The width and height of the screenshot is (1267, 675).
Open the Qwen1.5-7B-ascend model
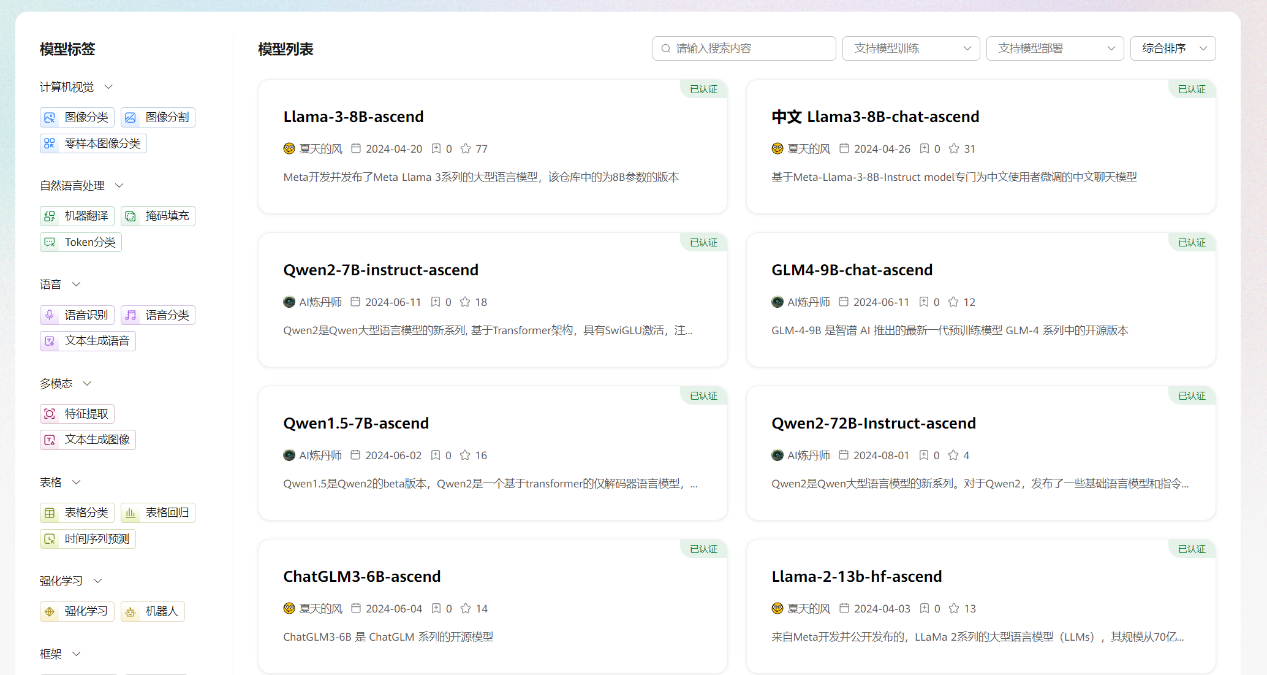coord(356,423)
